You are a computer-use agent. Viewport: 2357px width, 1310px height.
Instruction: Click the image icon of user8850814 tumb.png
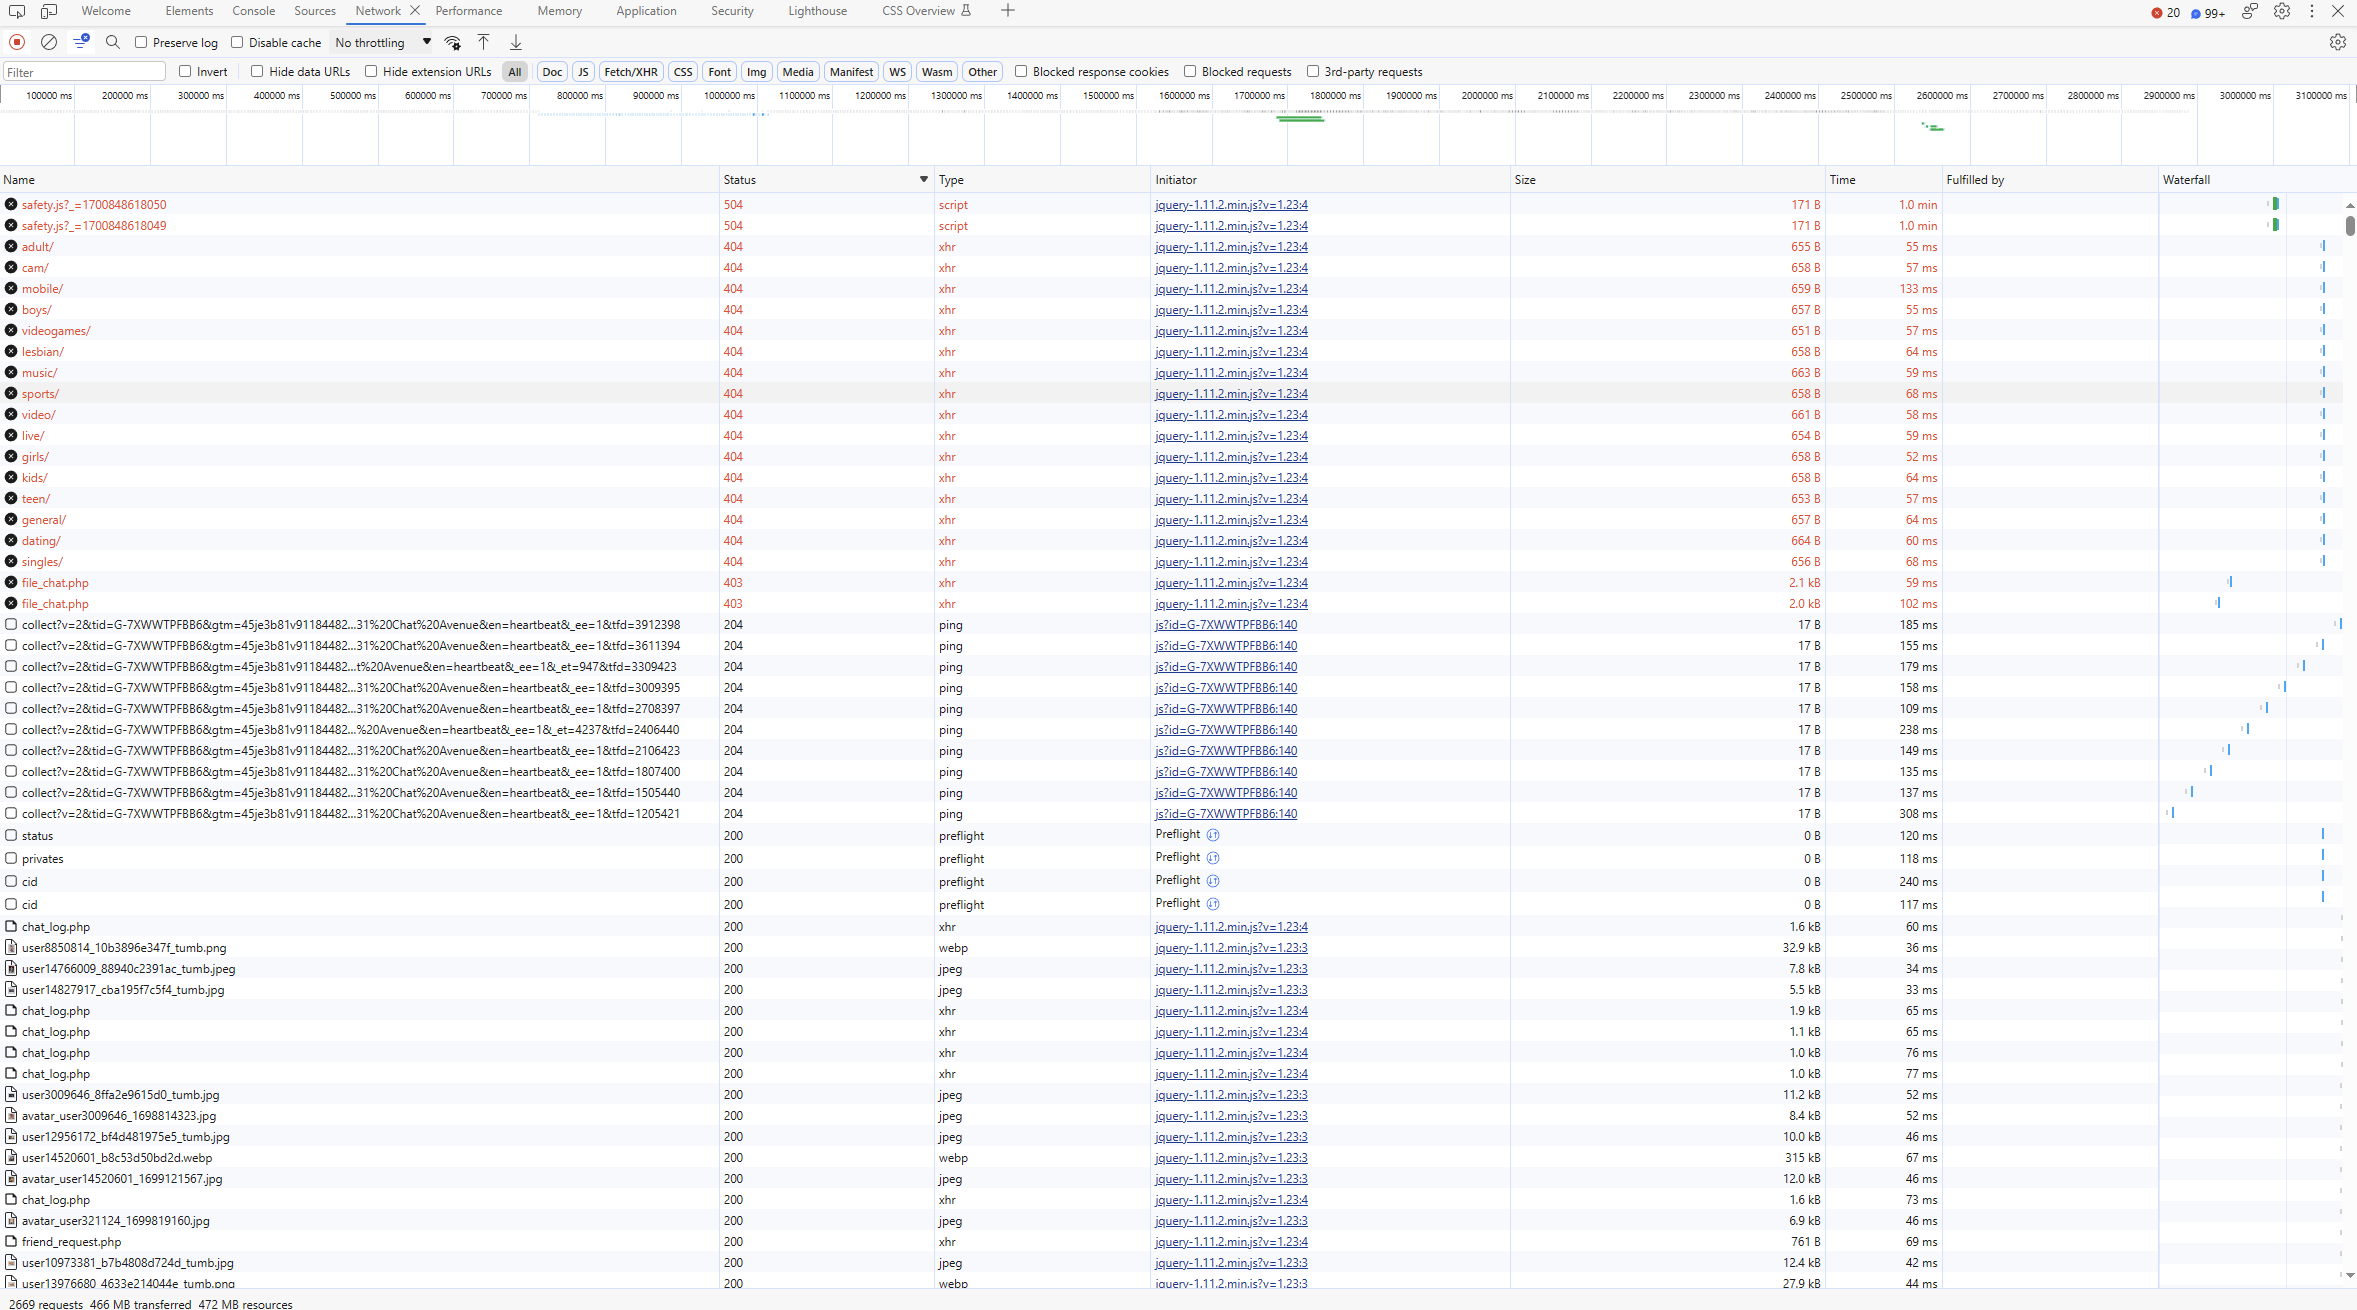11,947
